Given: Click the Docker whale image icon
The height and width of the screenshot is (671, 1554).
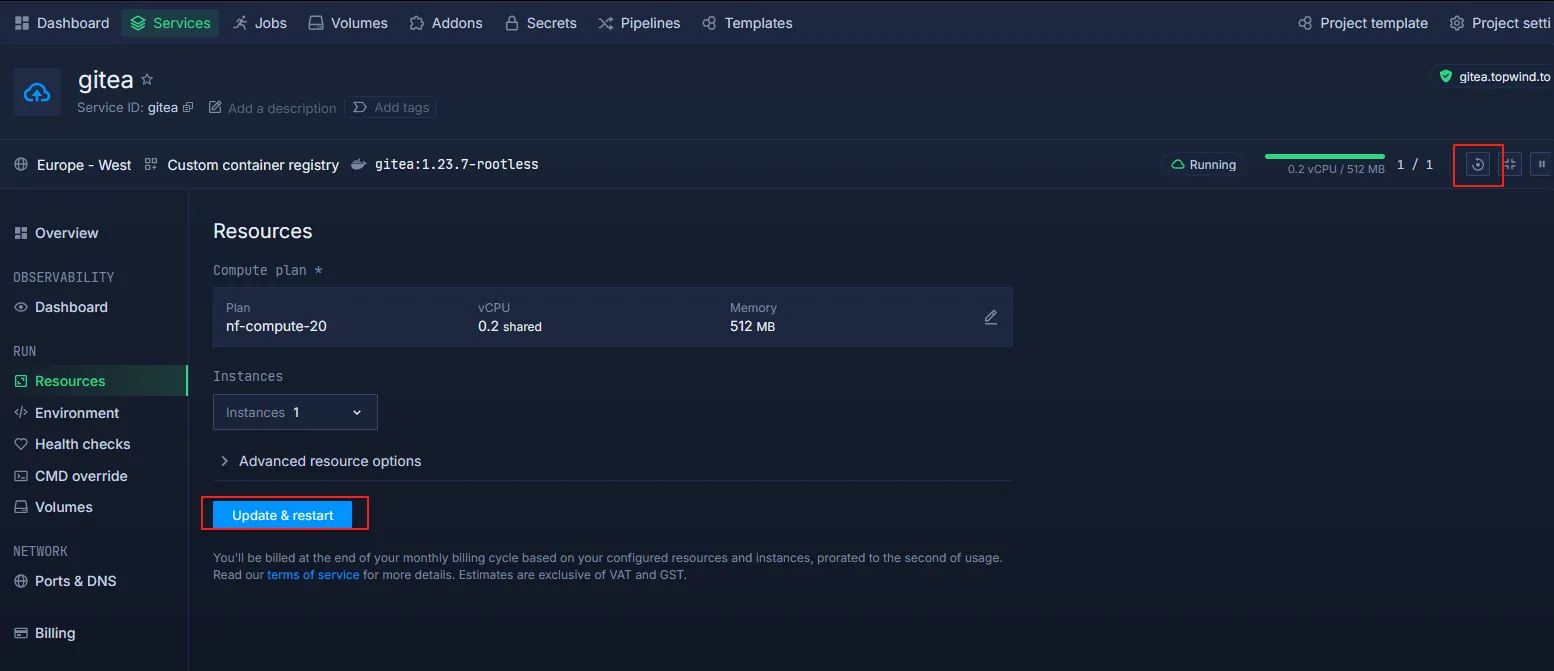Looking at the screenshot, I should (360, 164).
